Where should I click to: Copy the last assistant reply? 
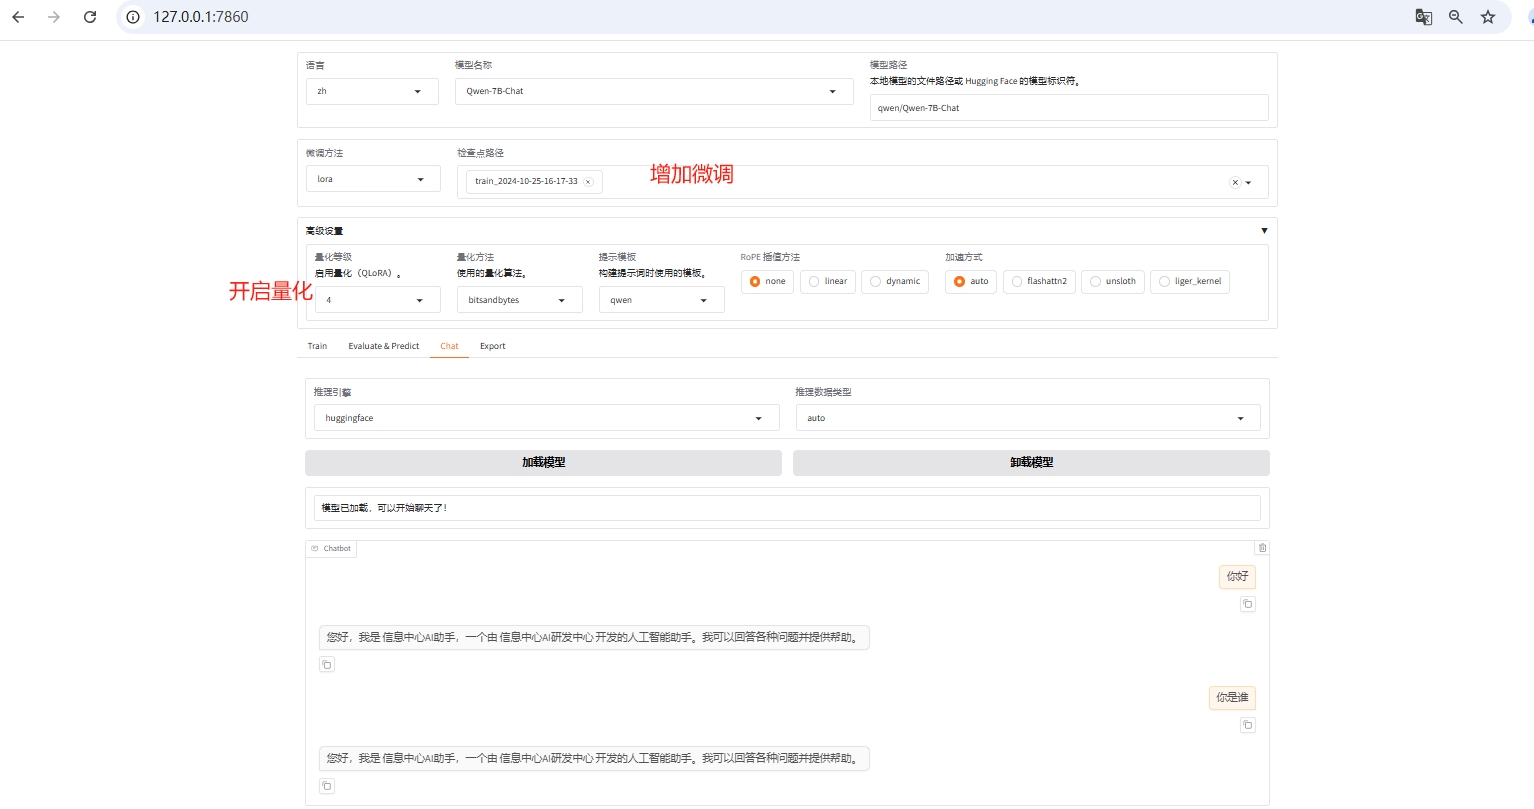[327, 786]
